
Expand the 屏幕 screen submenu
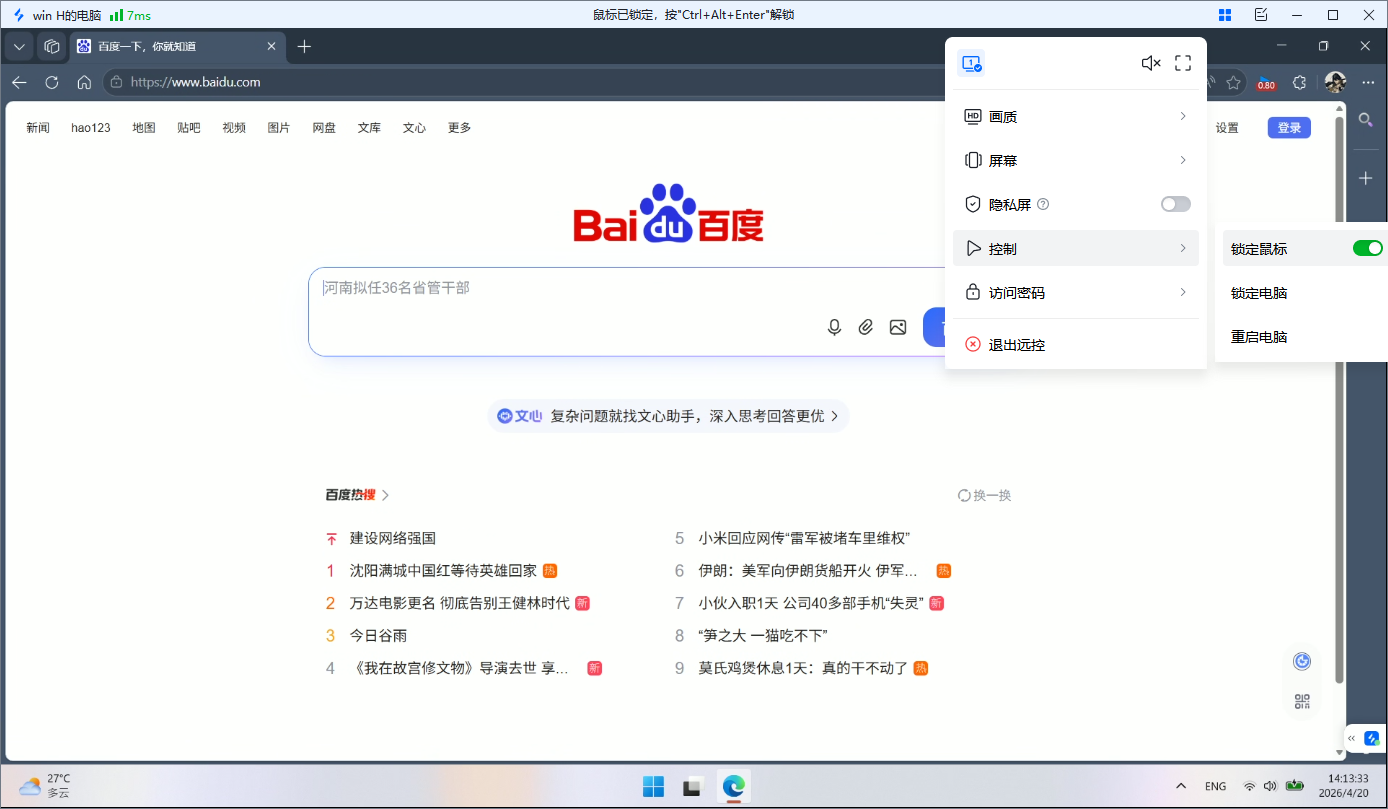[x=1075, y=161]
